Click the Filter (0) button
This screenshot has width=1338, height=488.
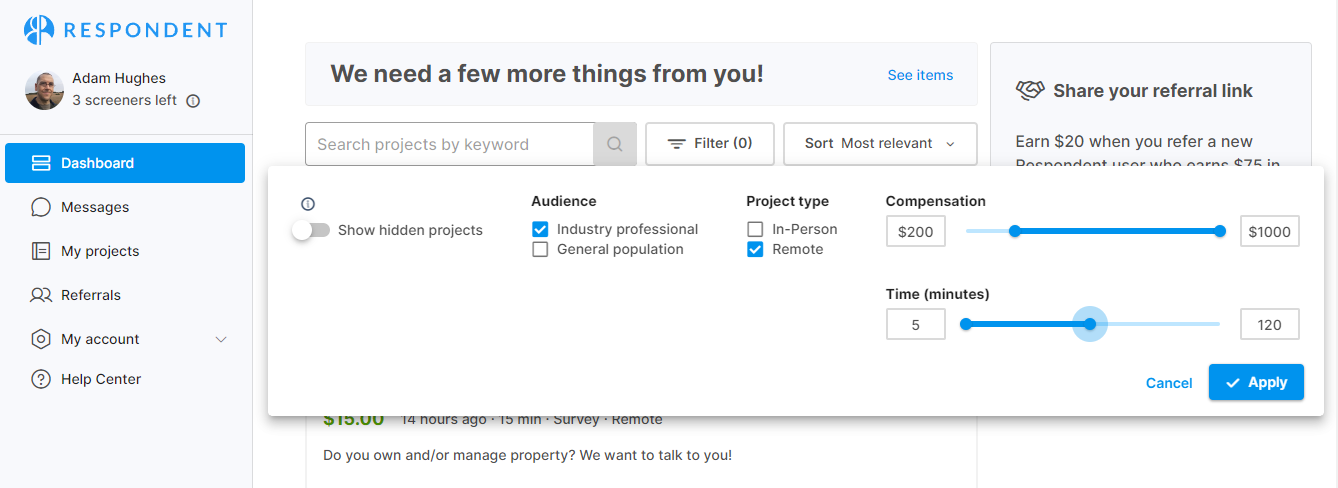pos(710,144)
